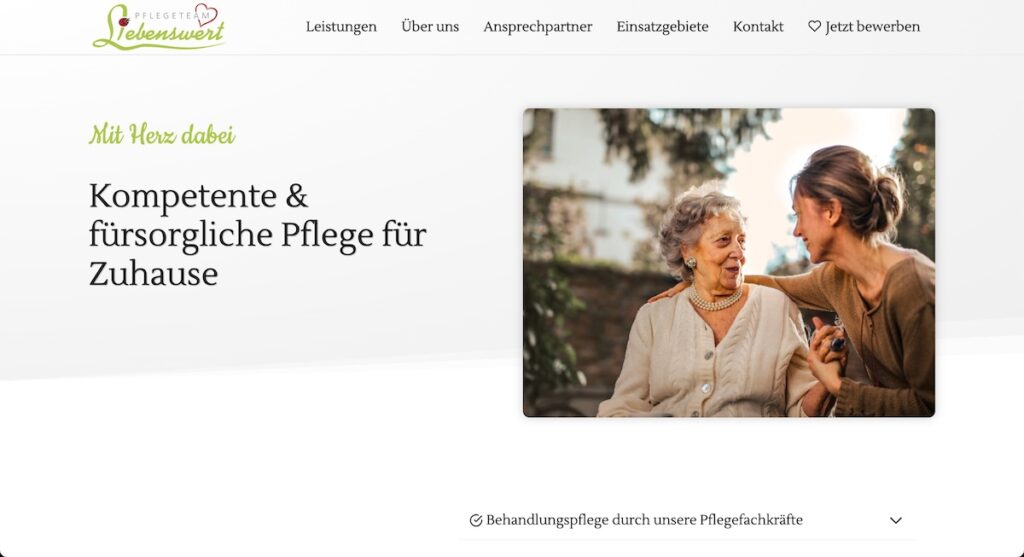This screenshot has height=557, width=1024.
Task: Open the green Liebenswert script wordmark
Action: [x=159, y=33]
